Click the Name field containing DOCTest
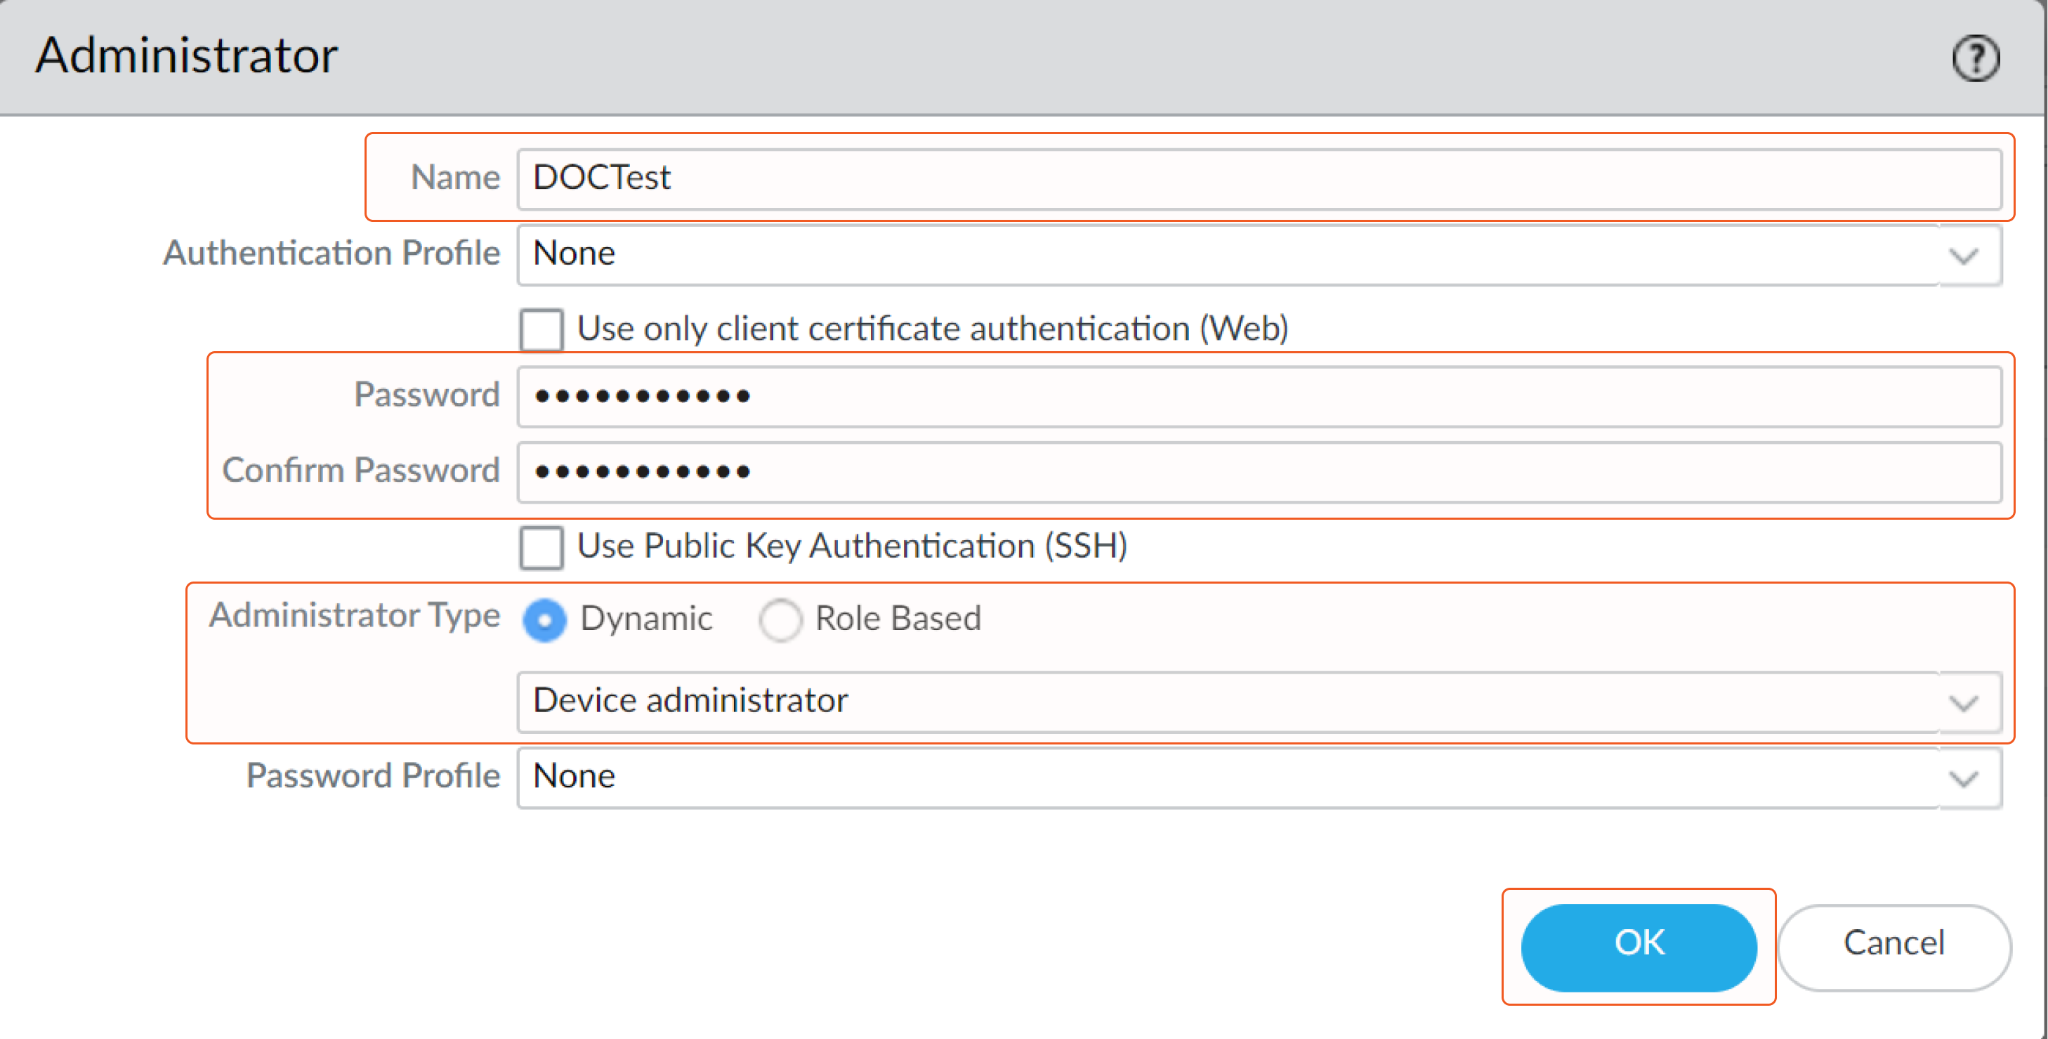 point(1258,179)
